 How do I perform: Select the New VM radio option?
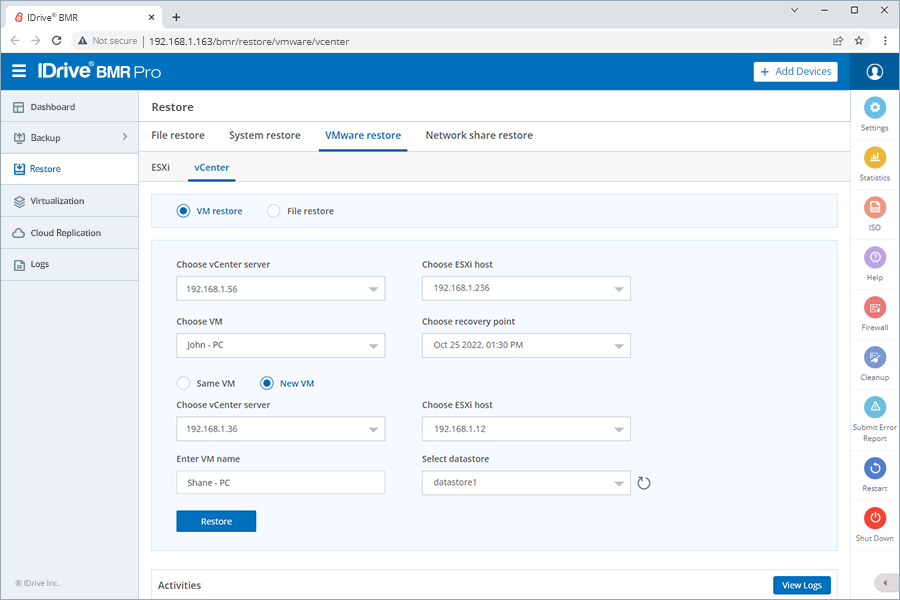(x=266, y=383)
